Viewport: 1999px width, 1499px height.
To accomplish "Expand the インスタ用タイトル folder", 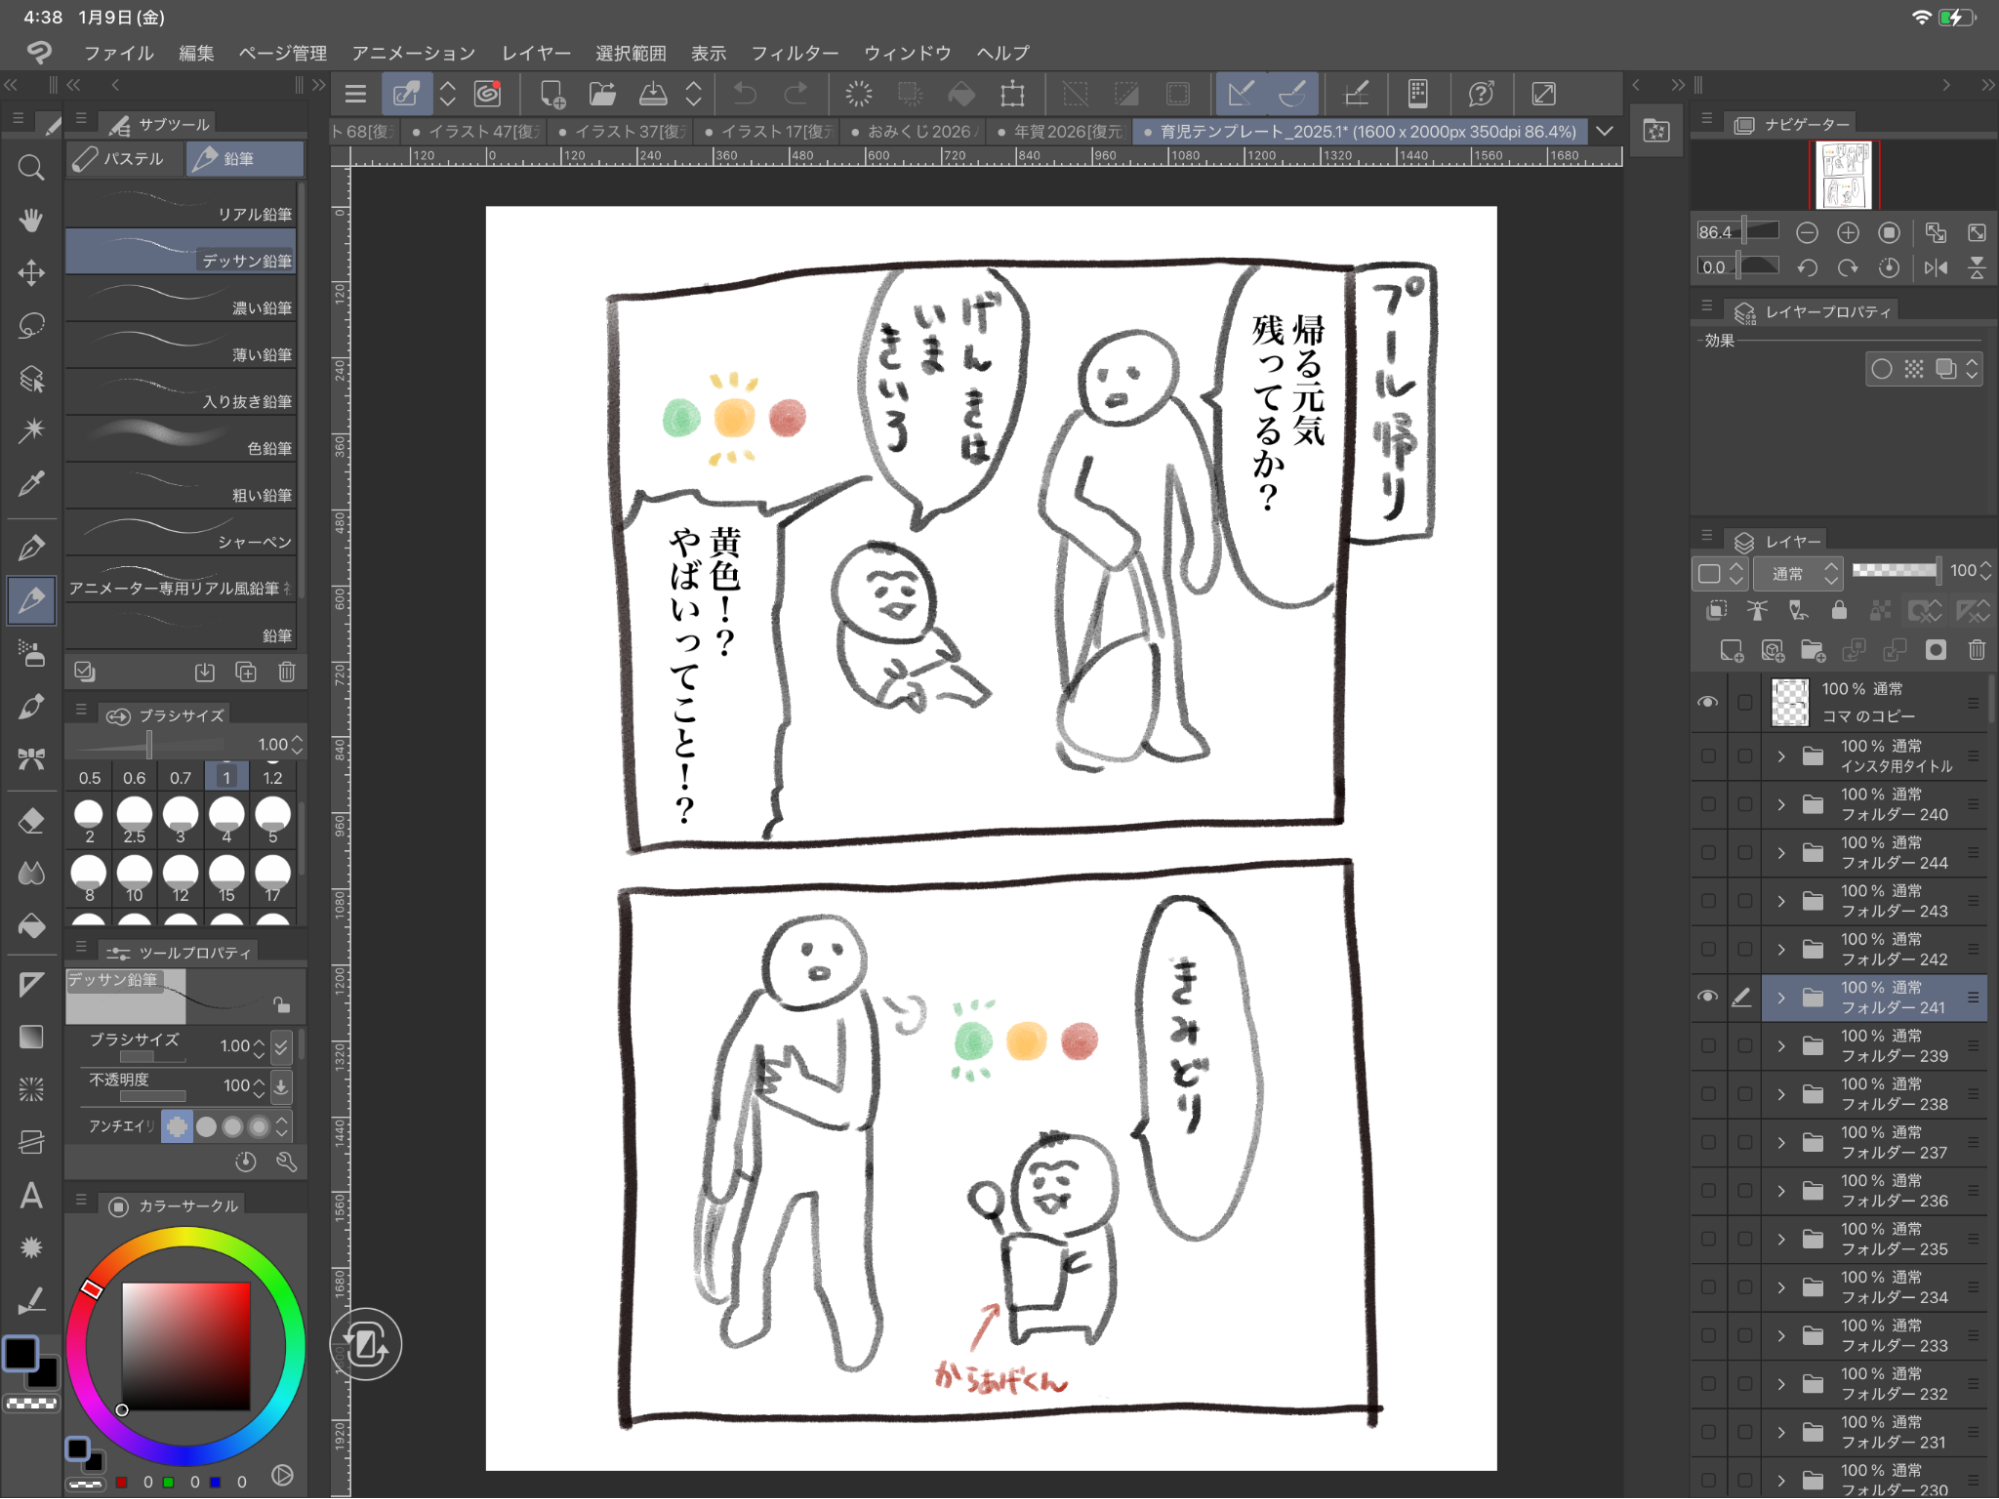I will coord(1781,756).
